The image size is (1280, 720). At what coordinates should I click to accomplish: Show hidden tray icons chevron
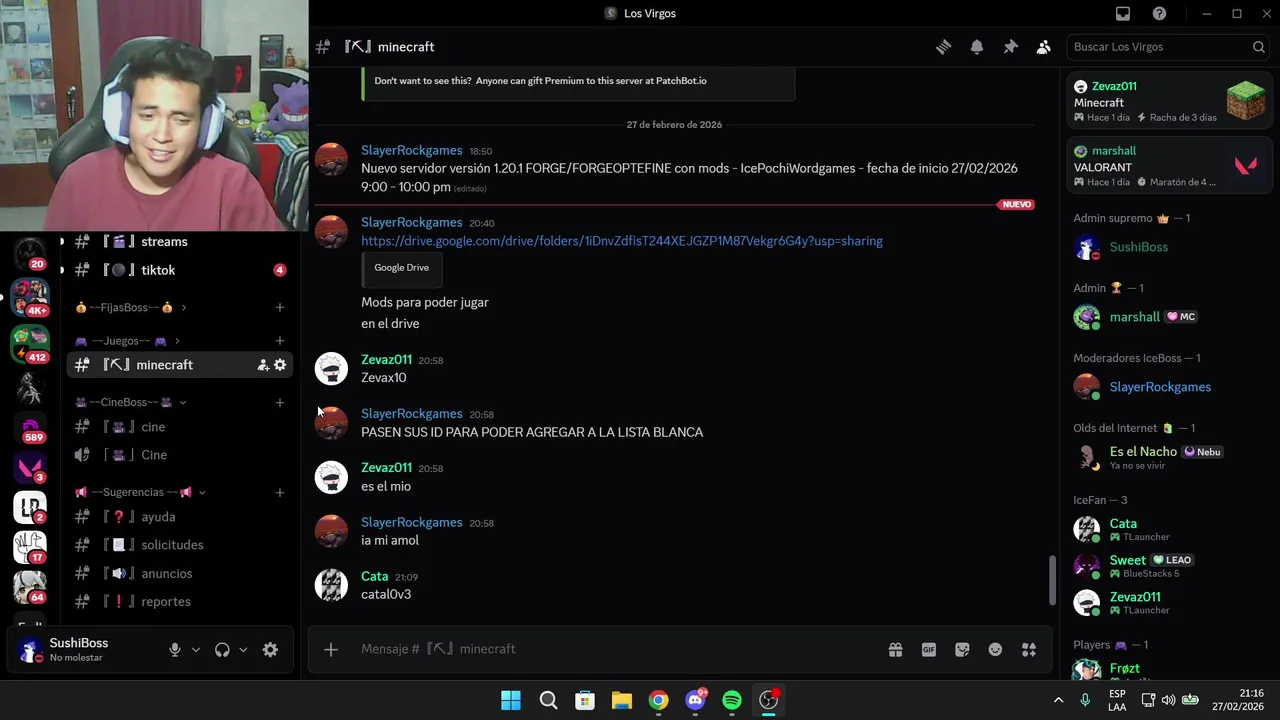tap(1058, 700)
